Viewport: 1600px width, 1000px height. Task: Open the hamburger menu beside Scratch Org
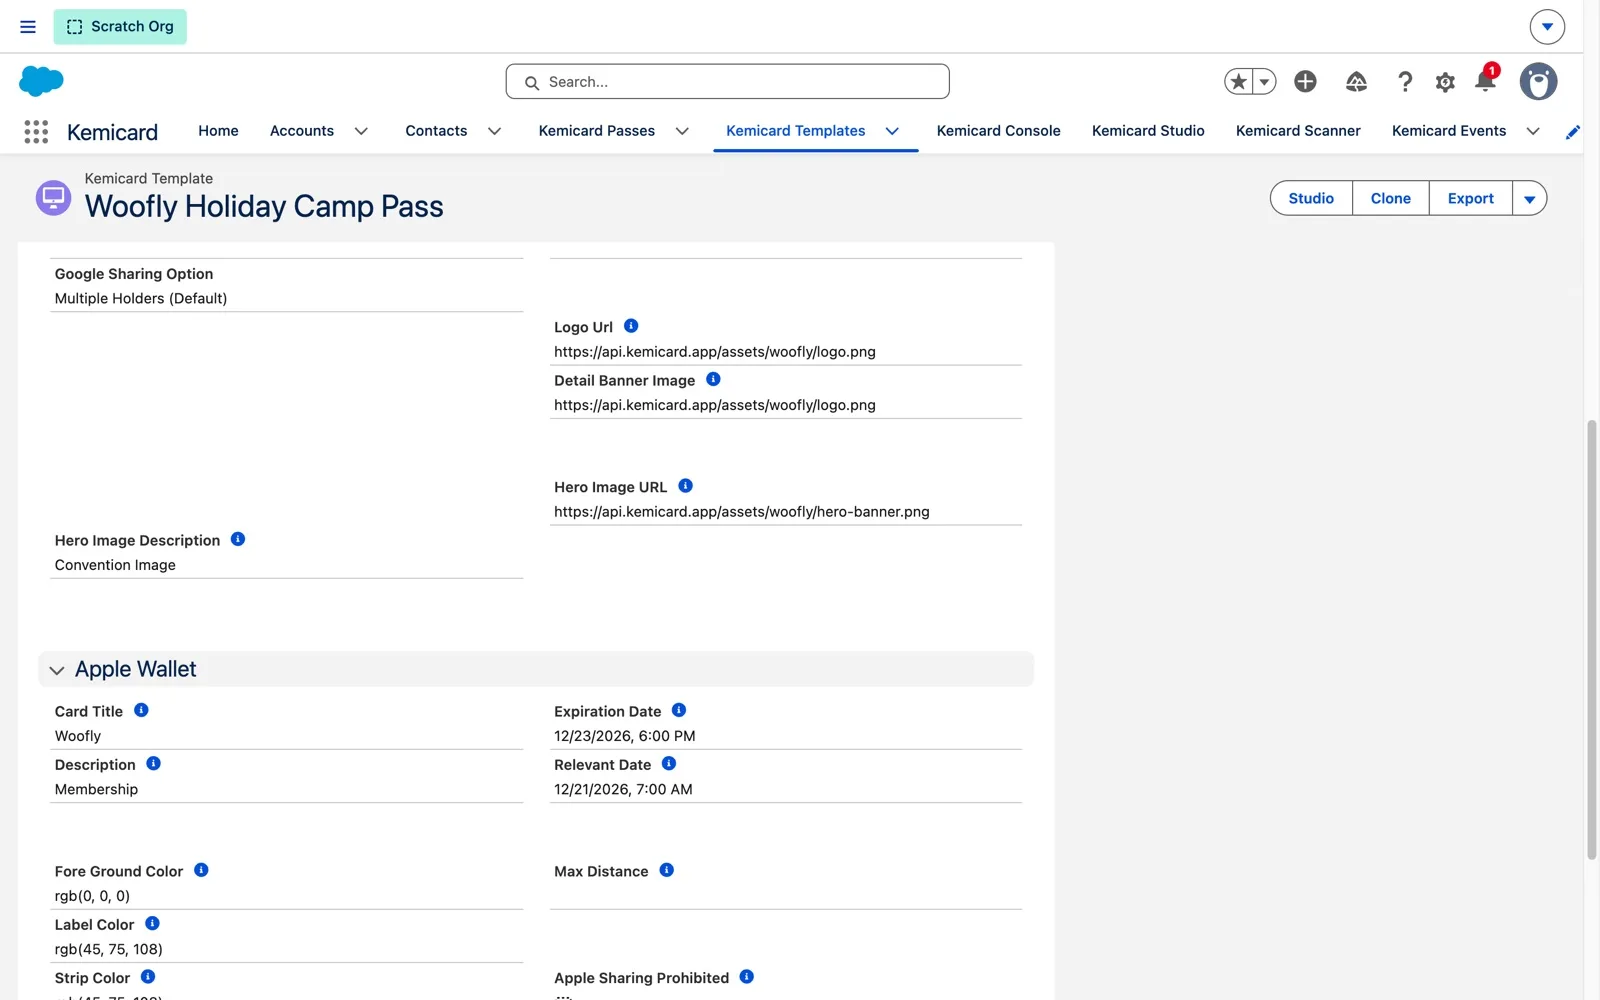(28, 27)
